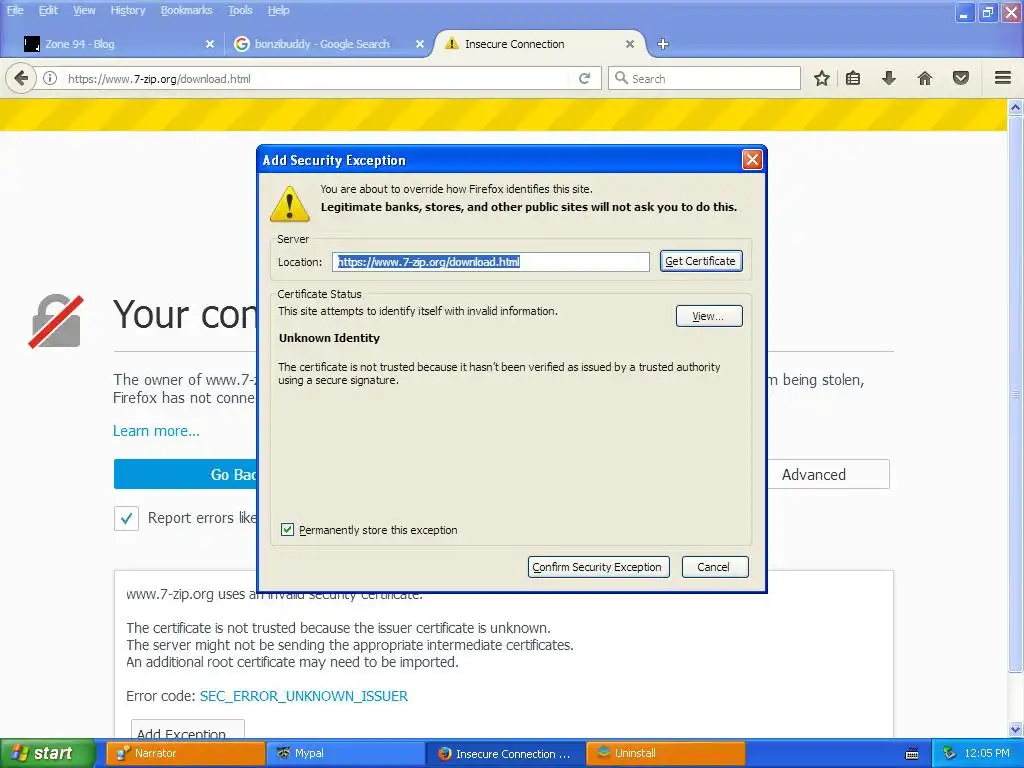
Task: Open a new tab with the plus icon
Action: (663, 44)
